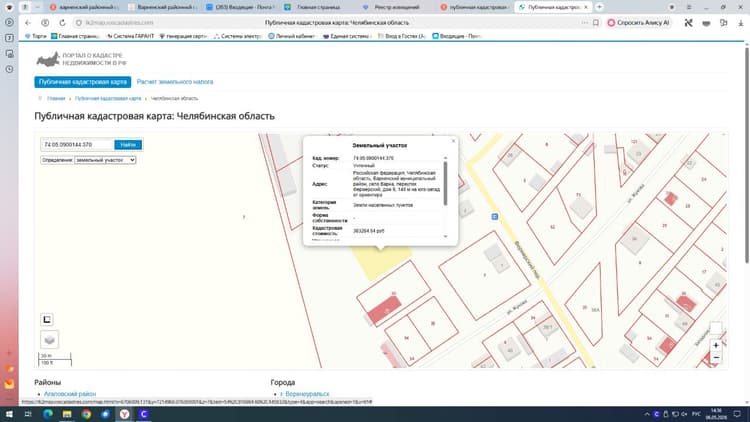
Task: Click the yellow highlighted land parcel
Action: [380, 262]
